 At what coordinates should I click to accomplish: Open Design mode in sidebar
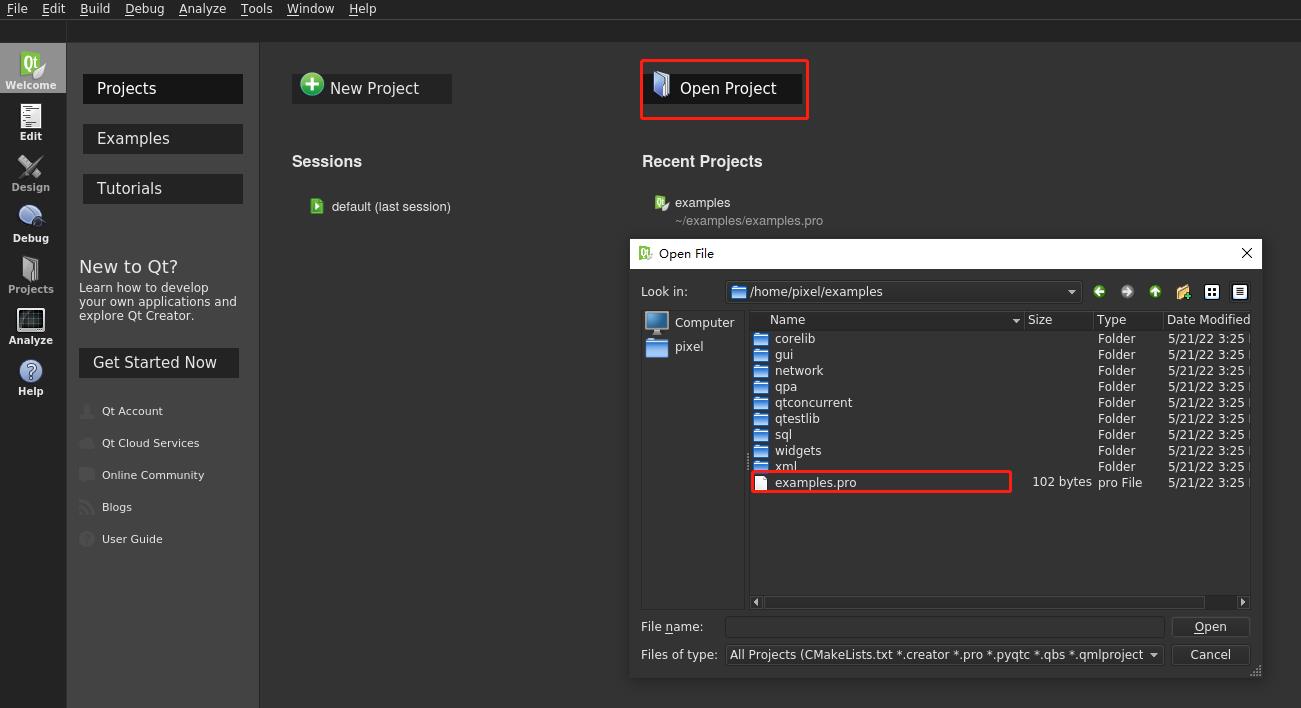[31, 173]
